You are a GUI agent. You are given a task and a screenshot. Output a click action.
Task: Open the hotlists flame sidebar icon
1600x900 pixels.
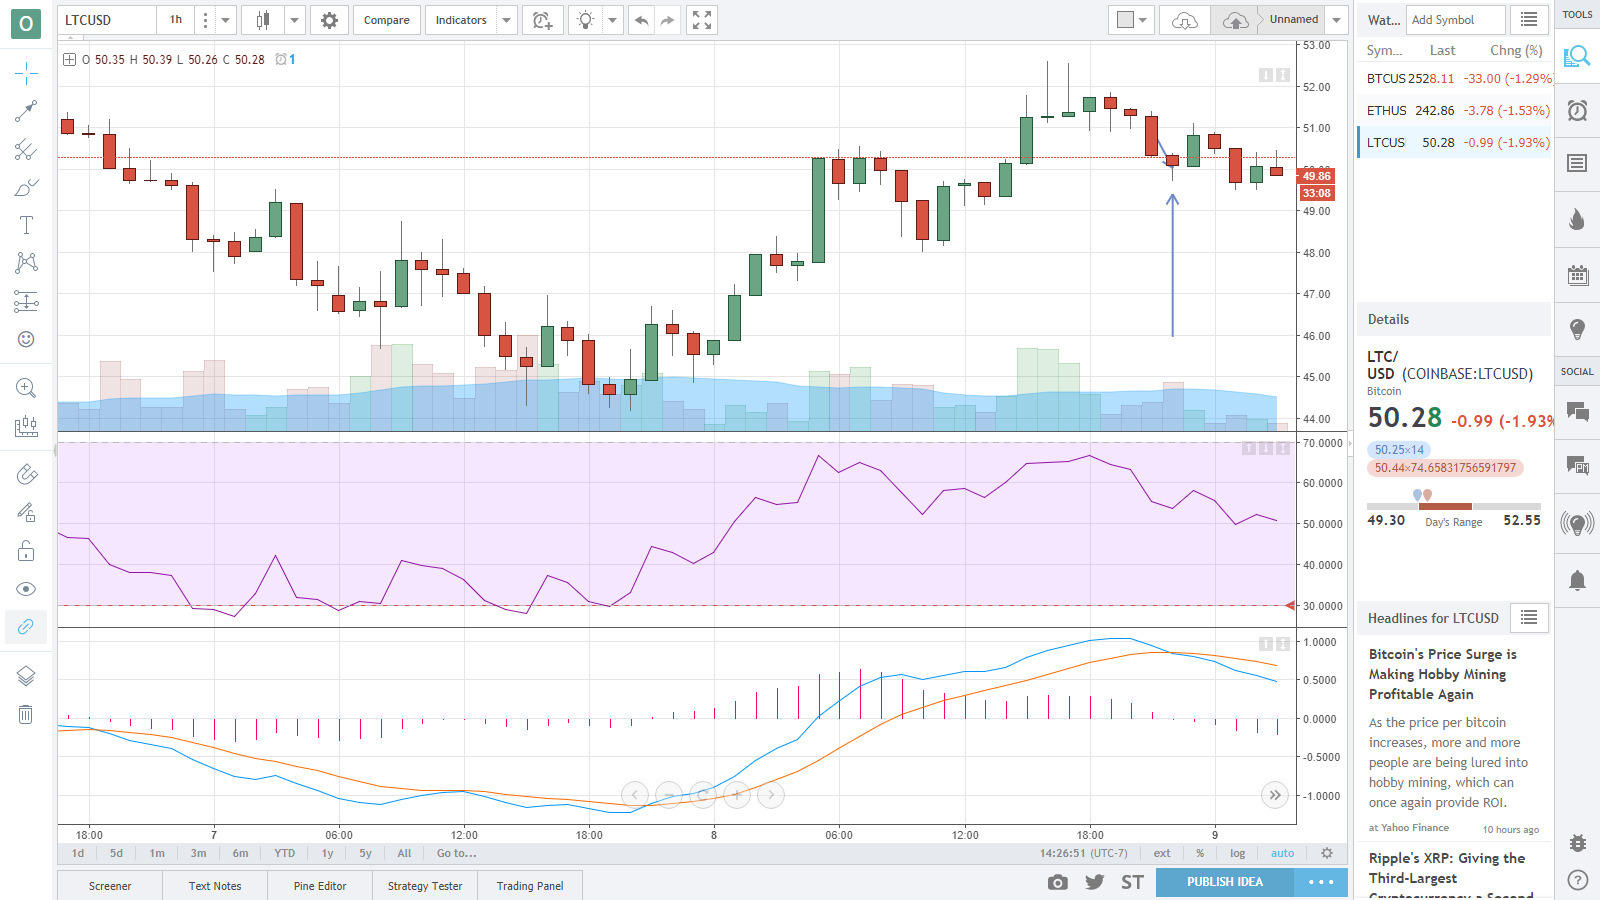(x=1577, y=219)
